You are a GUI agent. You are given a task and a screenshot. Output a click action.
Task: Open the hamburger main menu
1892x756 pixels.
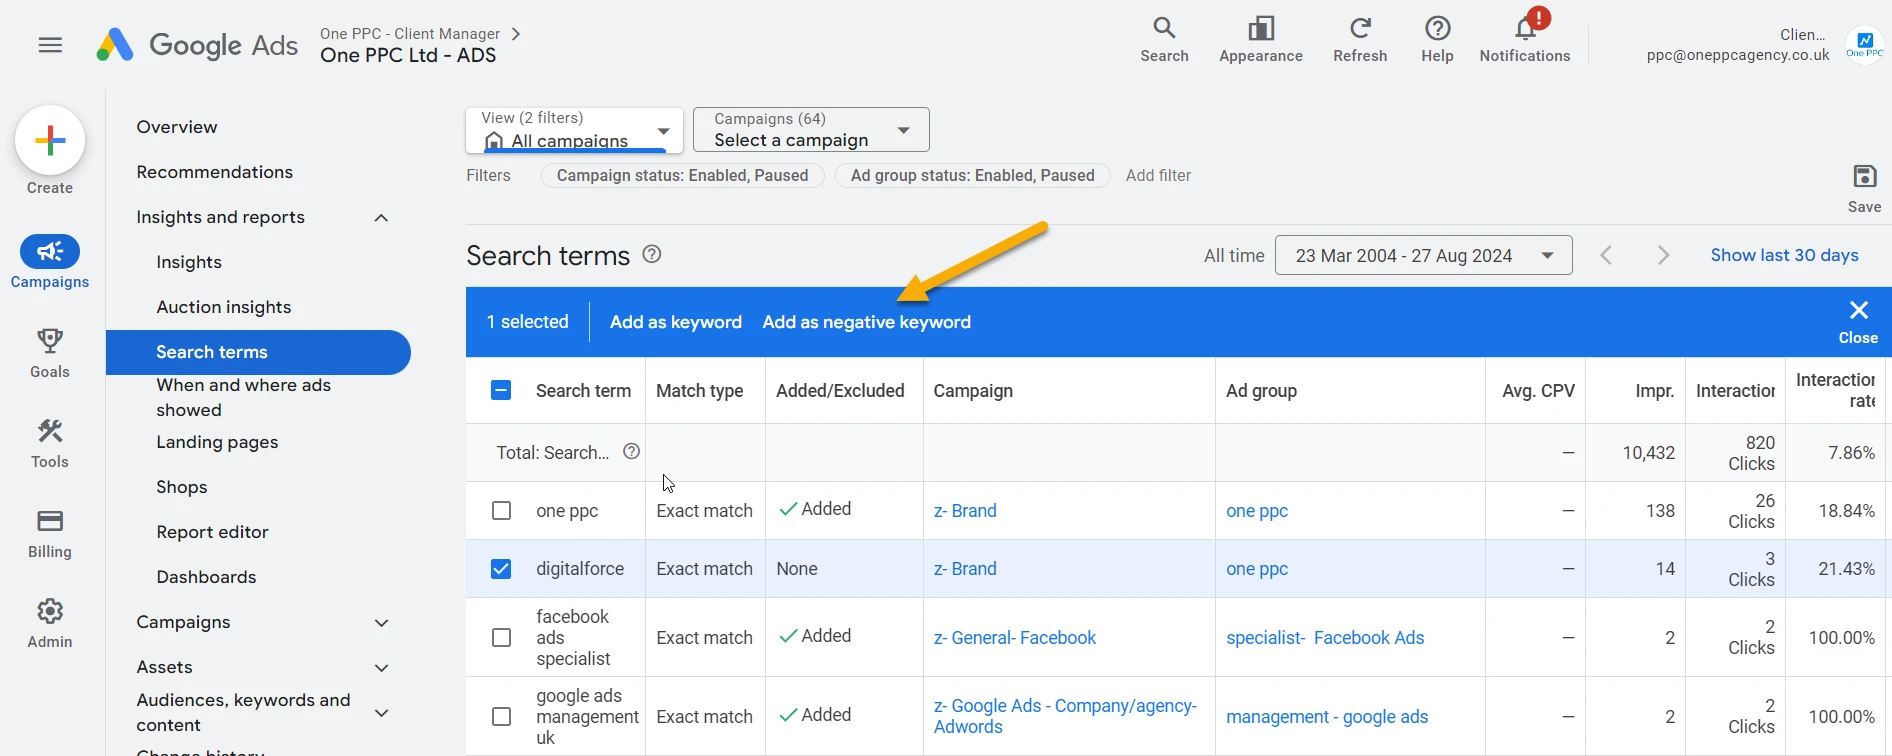50,45
